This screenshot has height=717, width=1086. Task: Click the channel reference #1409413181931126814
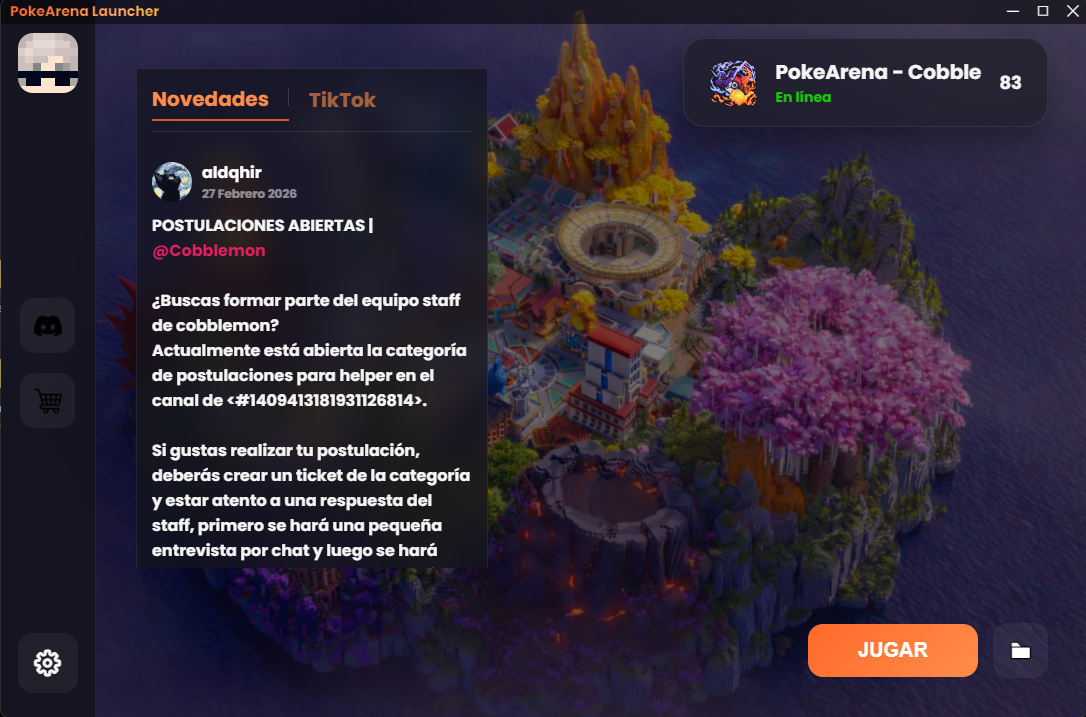pos(325,400)
